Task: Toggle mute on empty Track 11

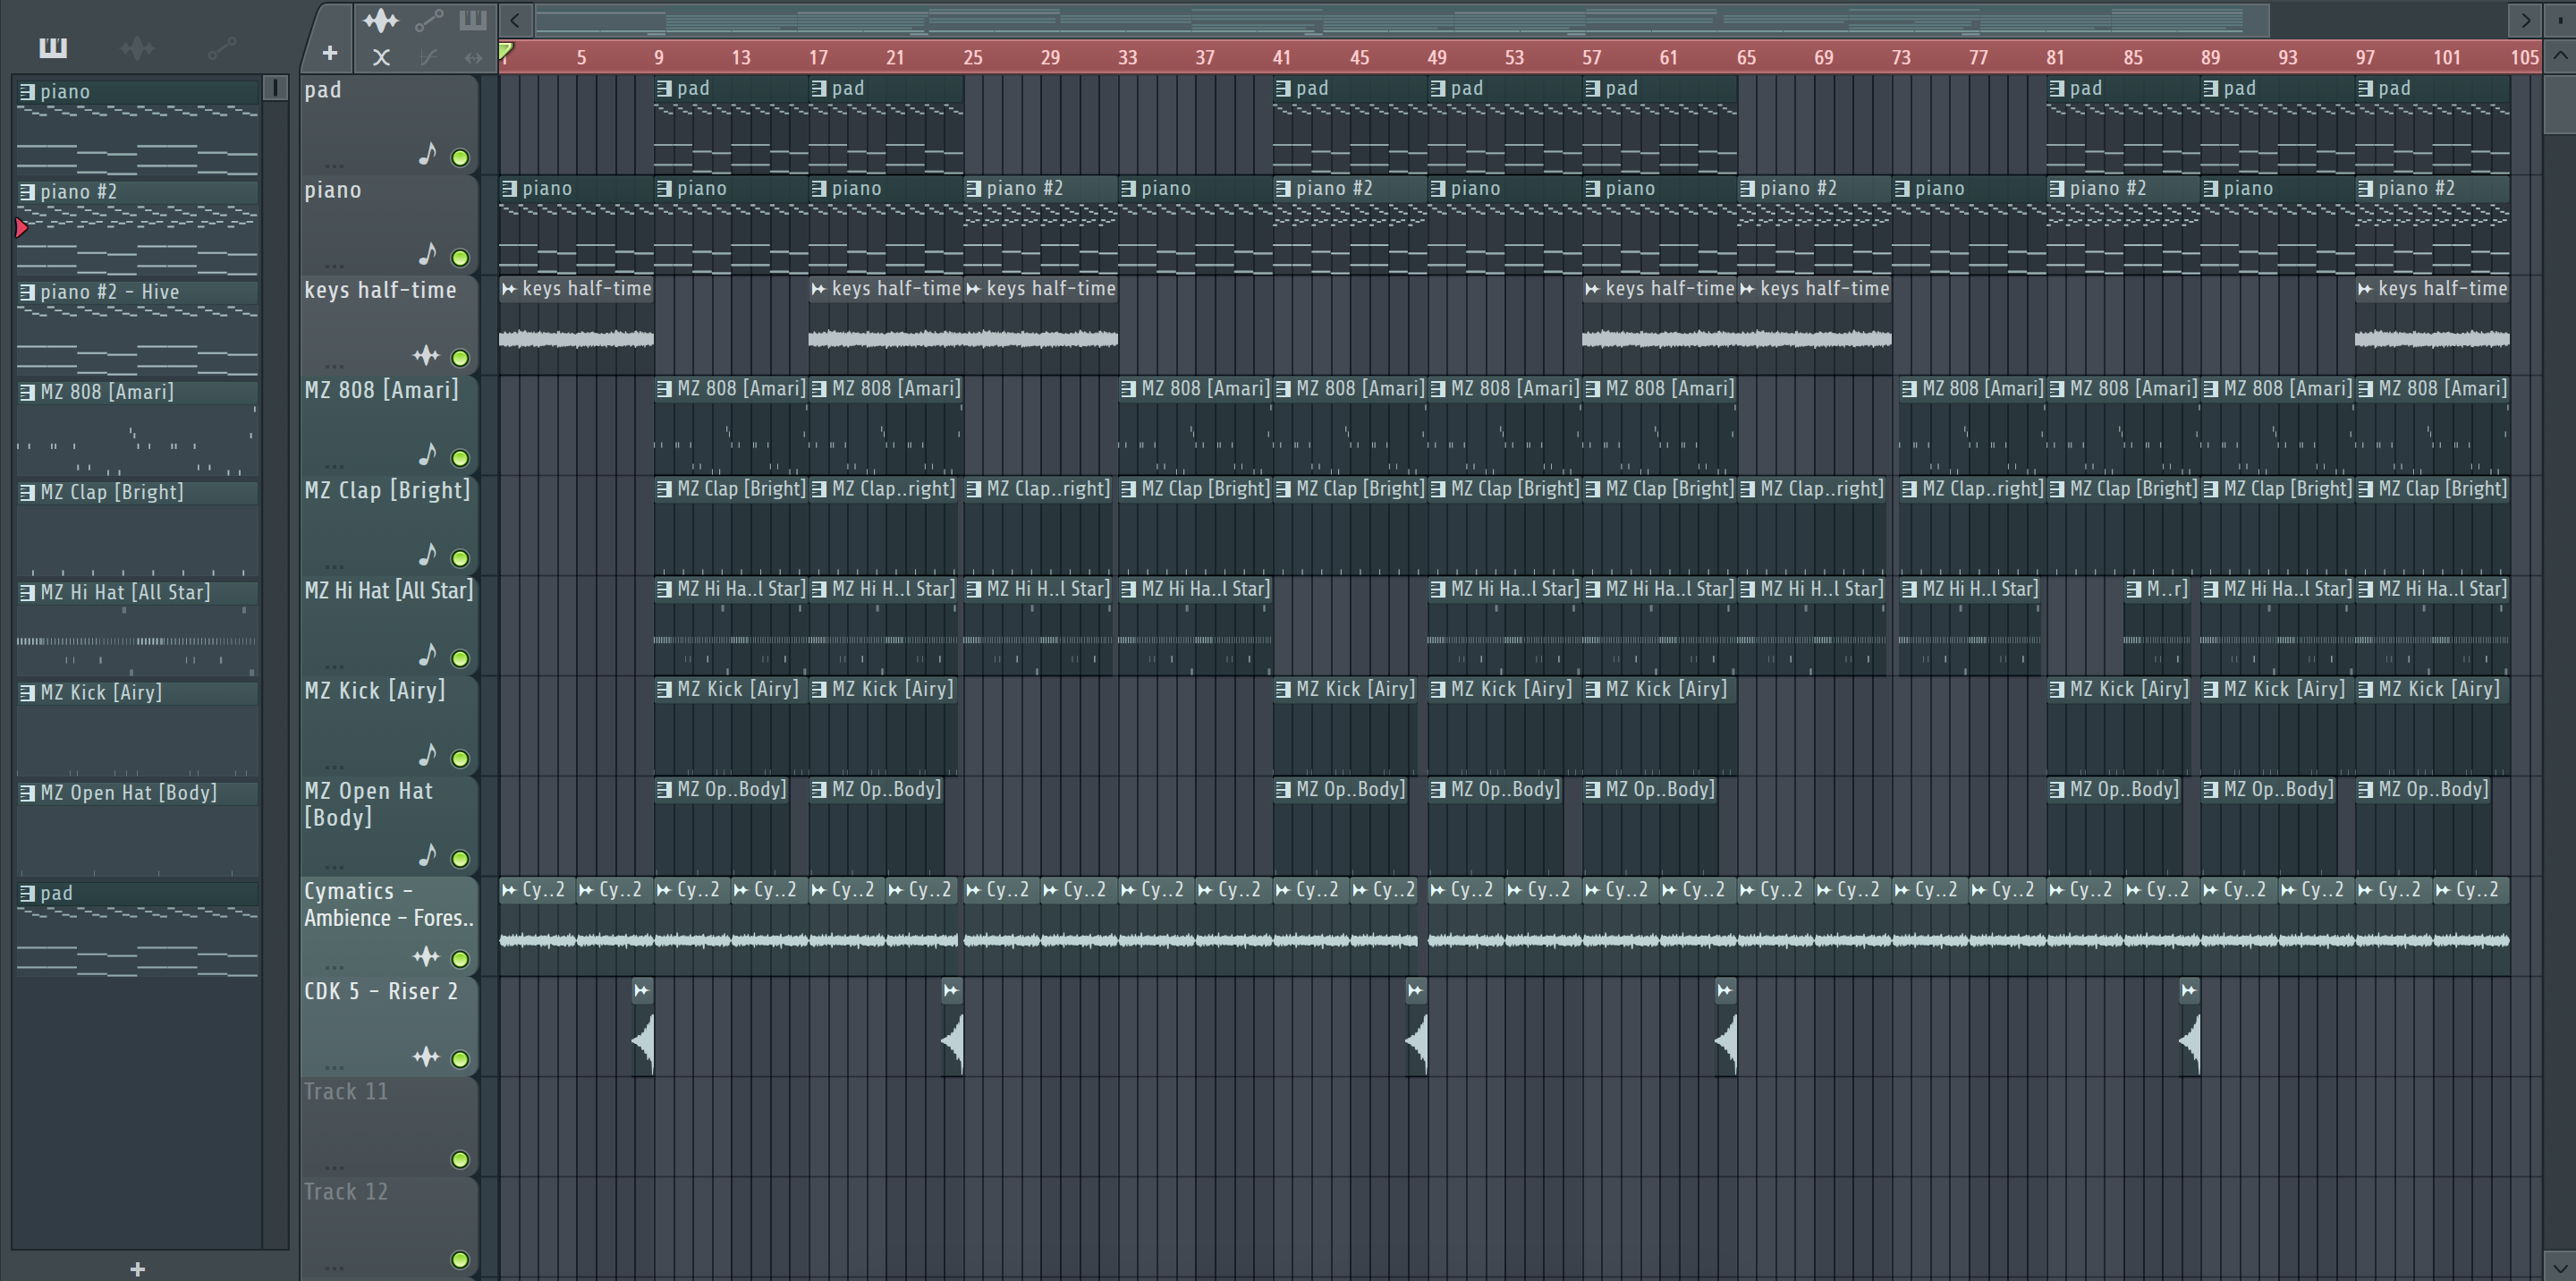Action: point(460,1160)
